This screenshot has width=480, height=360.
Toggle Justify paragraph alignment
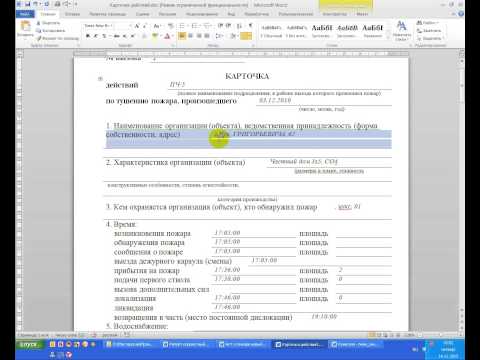click(x=207, y=36)
